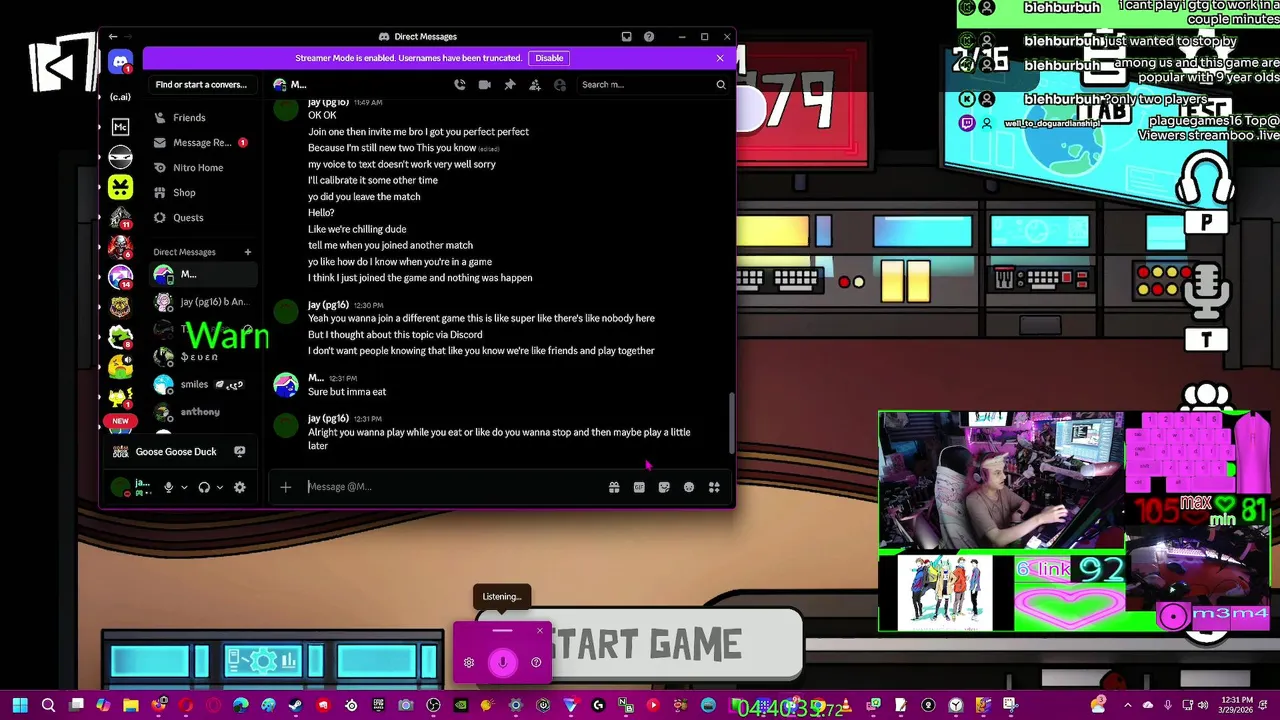Open Apps launcher icon in message bar
Viewport: 1280px width, 720px height.
[x=714, y=487]
